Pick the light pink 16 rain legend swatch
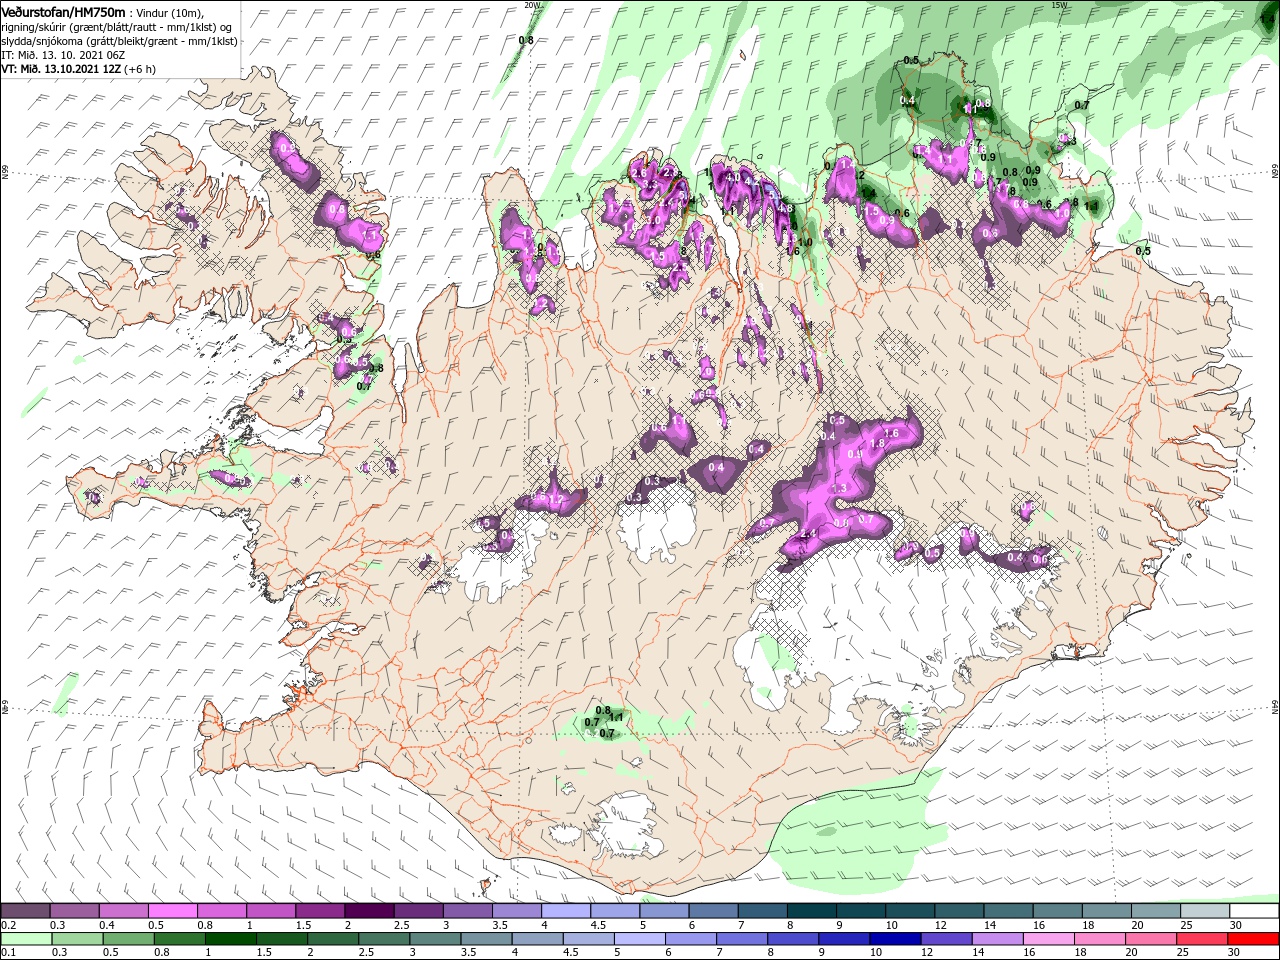Viewport: 1280px width, 960px height. (x=1049, y=939)
